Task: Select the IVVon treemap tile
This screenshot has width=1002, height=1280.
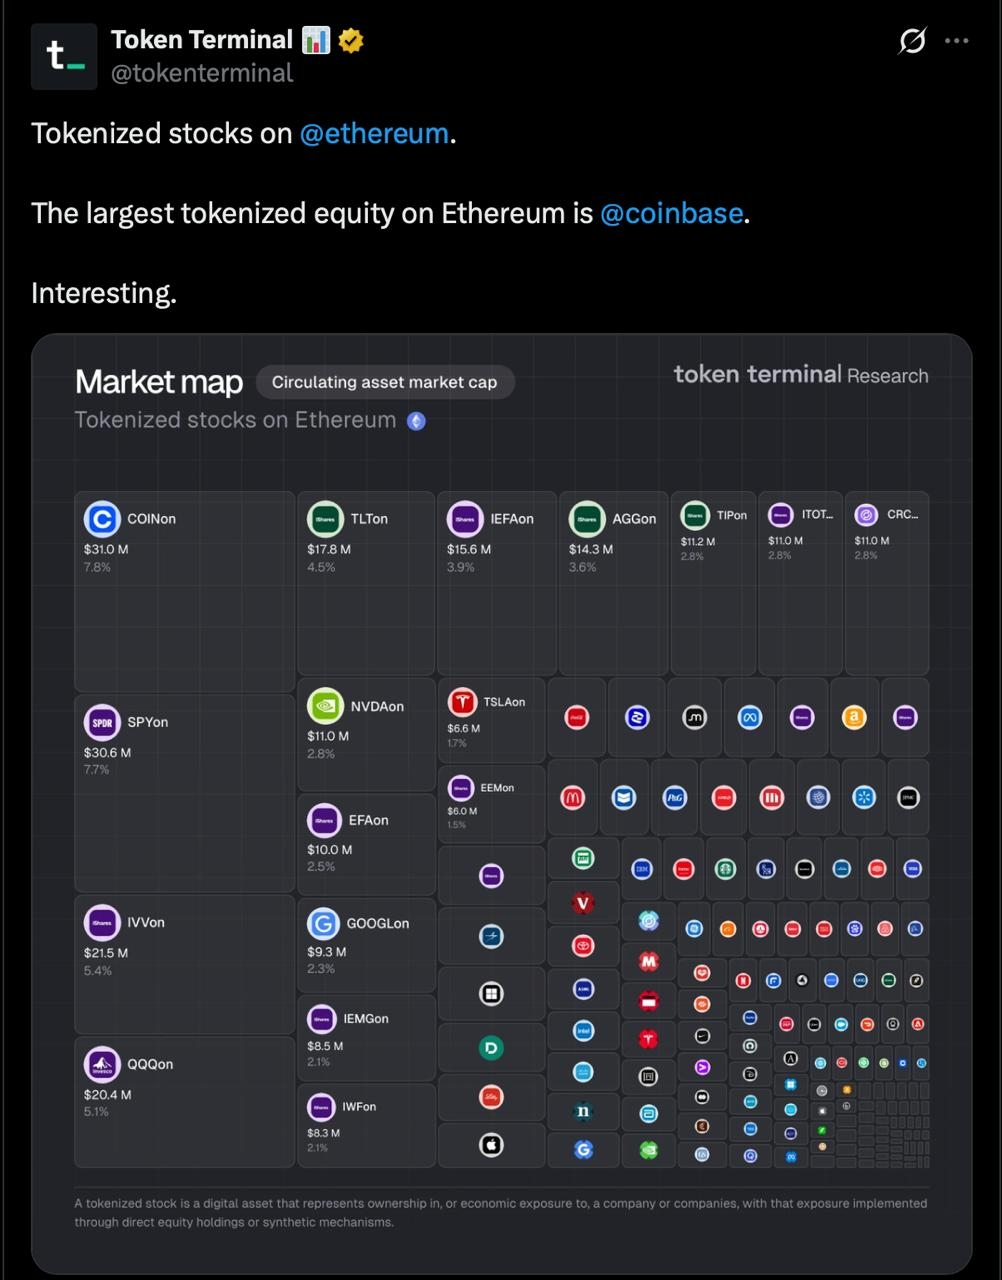Action: pos(184,964)
